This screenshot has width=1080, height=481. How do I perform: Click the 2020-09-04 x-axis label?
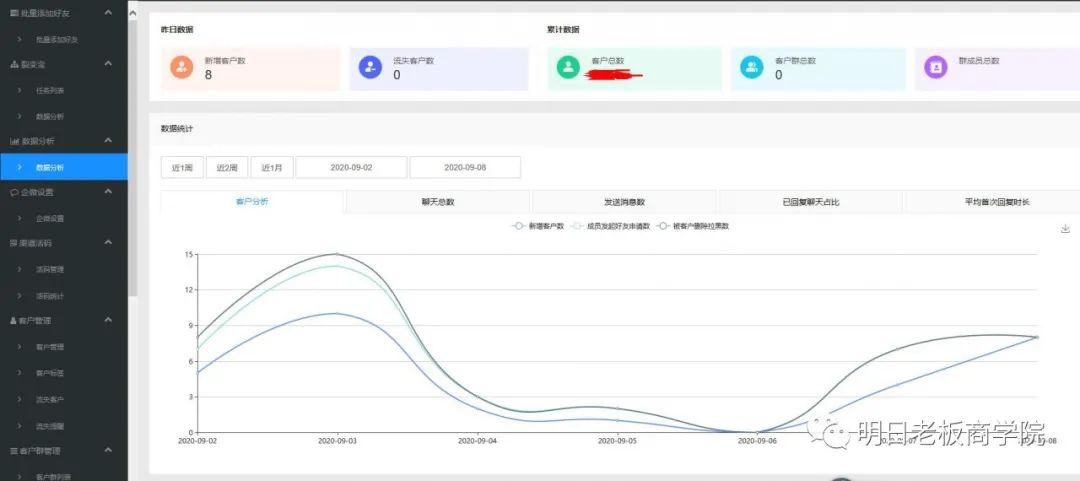tap(477, 440)
